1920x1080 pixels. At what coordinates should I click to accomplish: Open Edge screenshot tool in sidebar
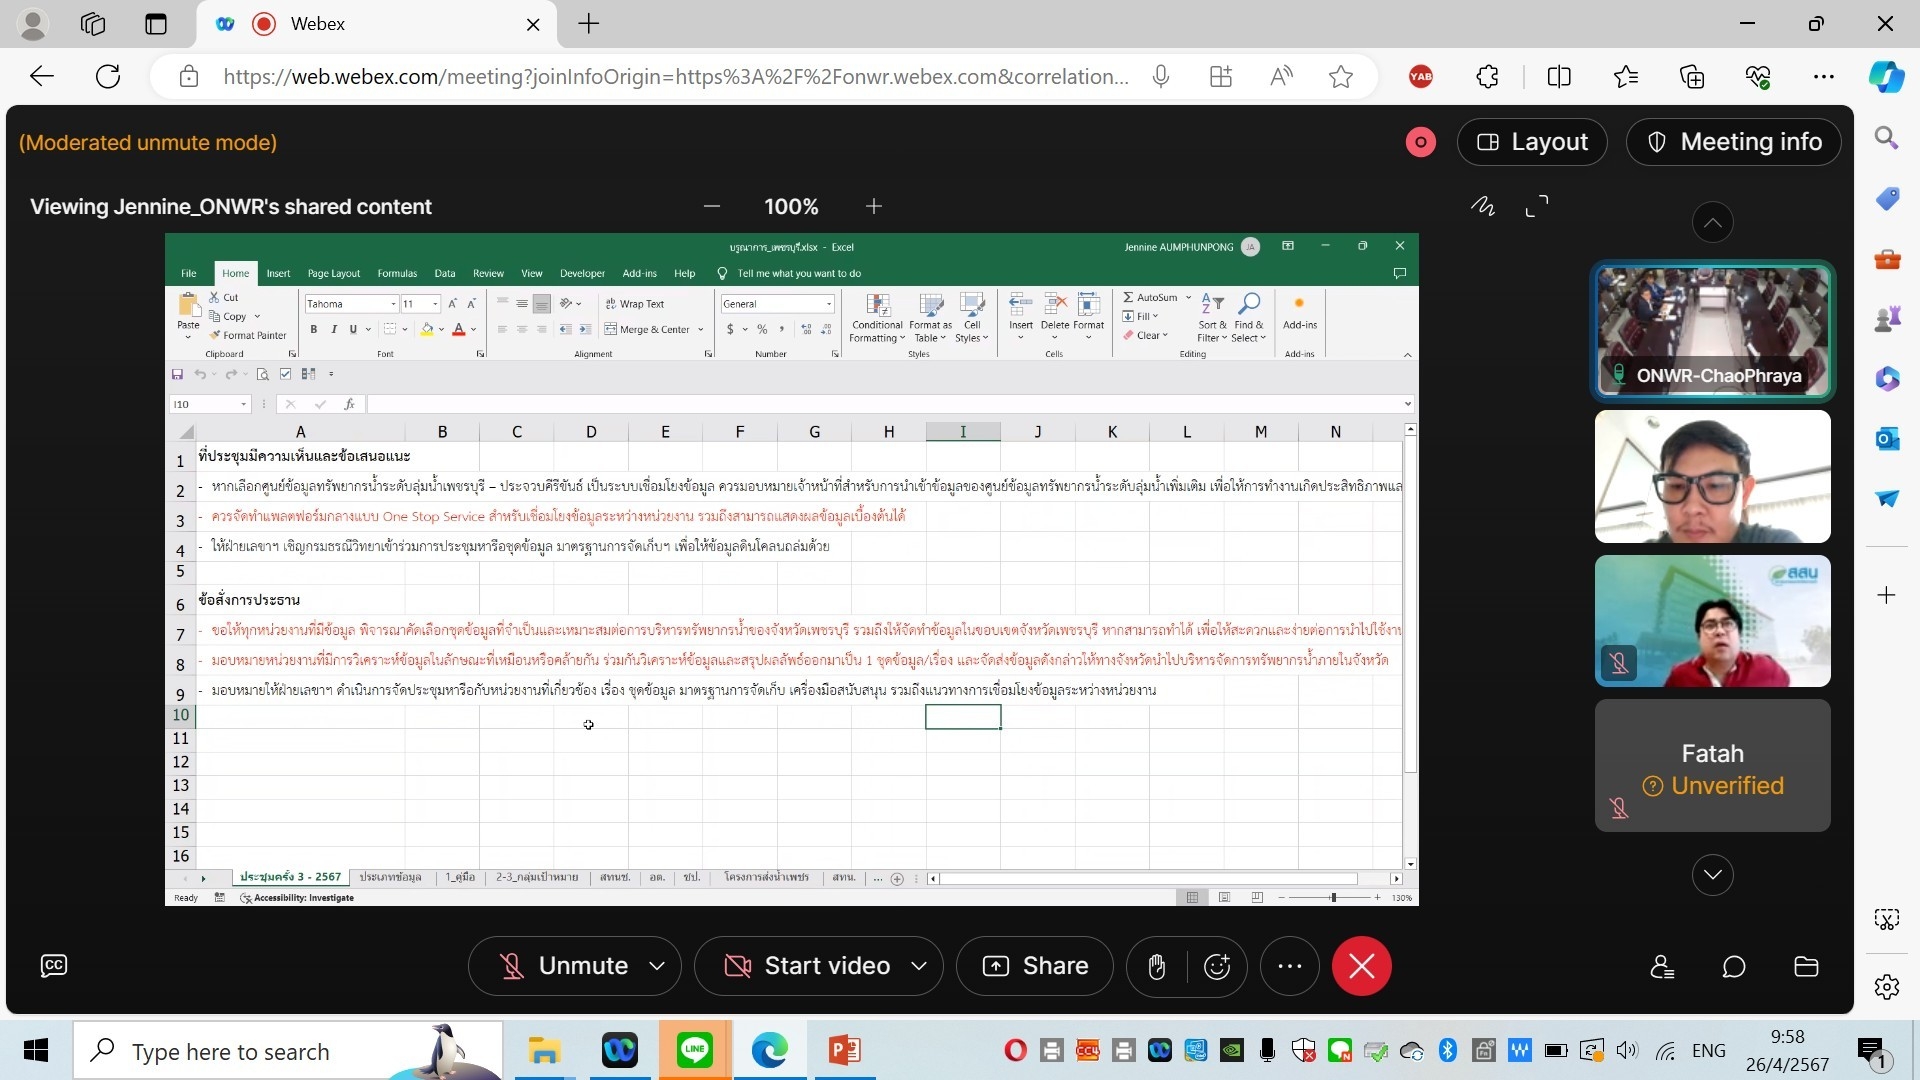coord(1887,919)
